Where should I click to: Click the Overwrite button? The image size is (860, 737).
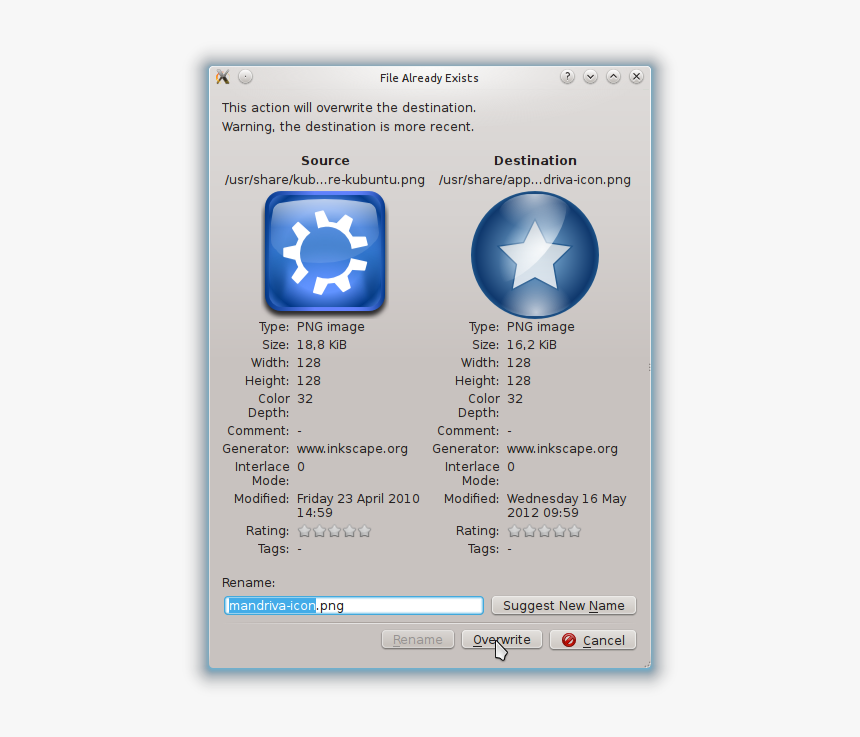coord(502,640)
